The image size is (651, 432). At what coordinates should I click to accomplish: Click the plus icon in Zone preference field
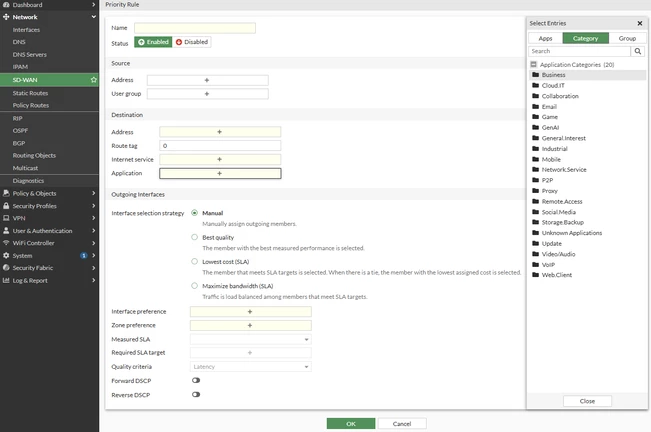click(250, 325)
